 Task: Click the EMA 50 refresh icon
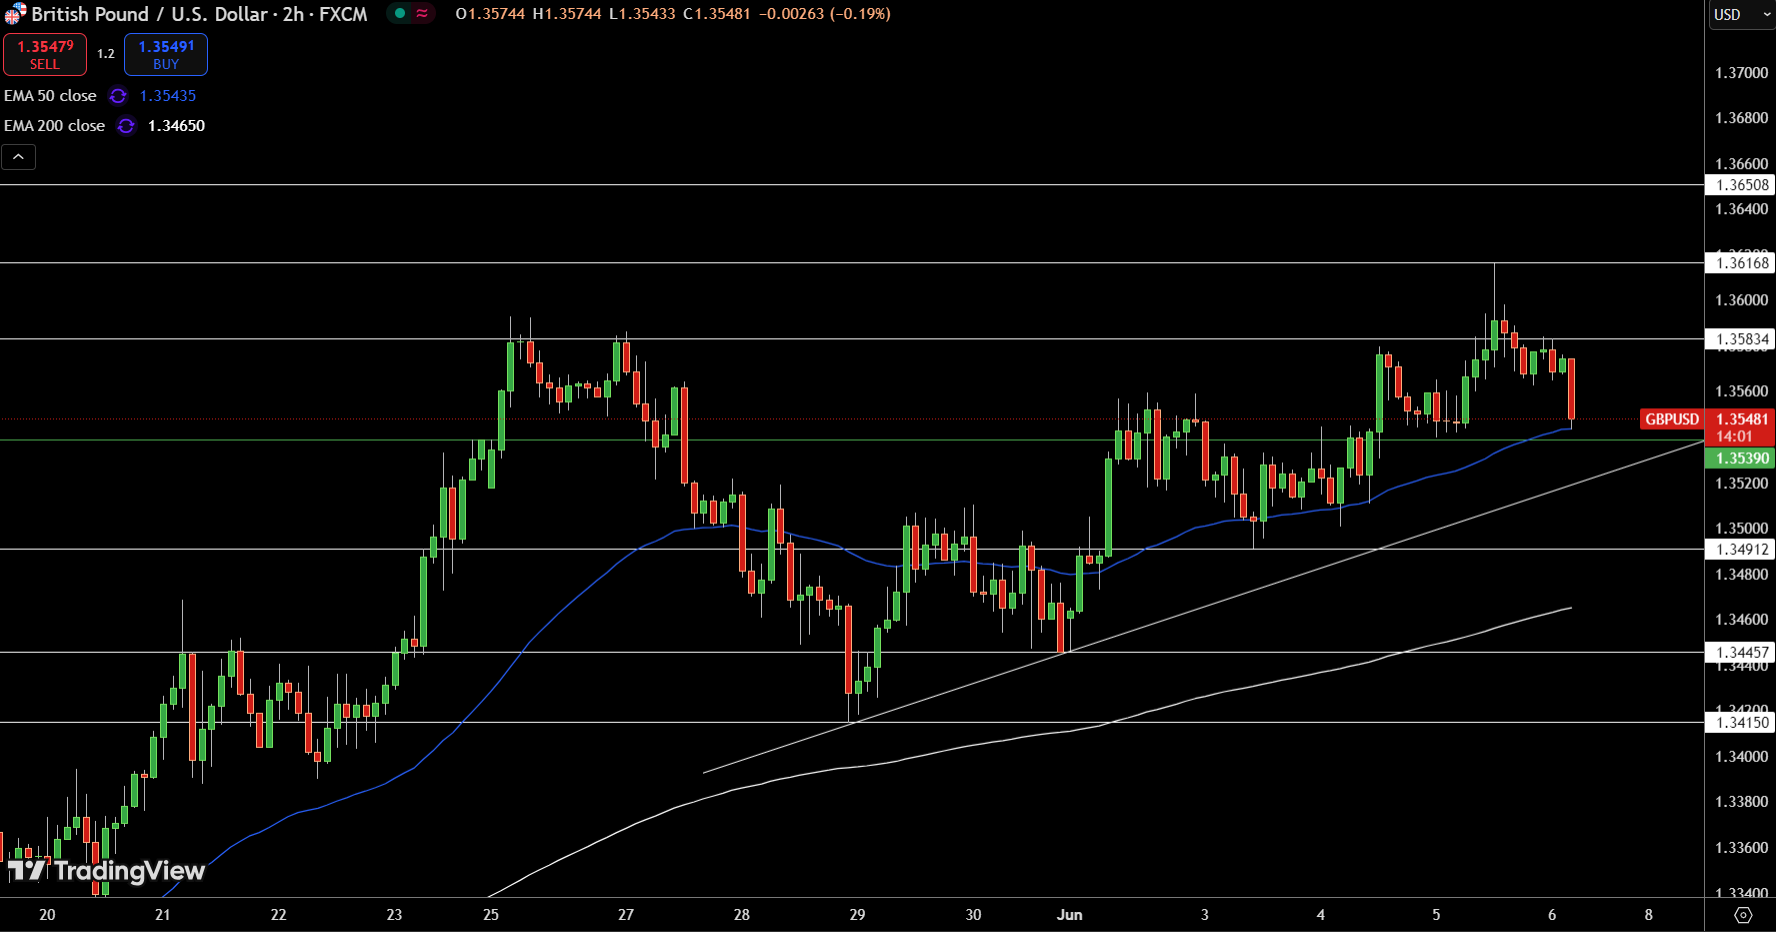[x=118, y=96]
